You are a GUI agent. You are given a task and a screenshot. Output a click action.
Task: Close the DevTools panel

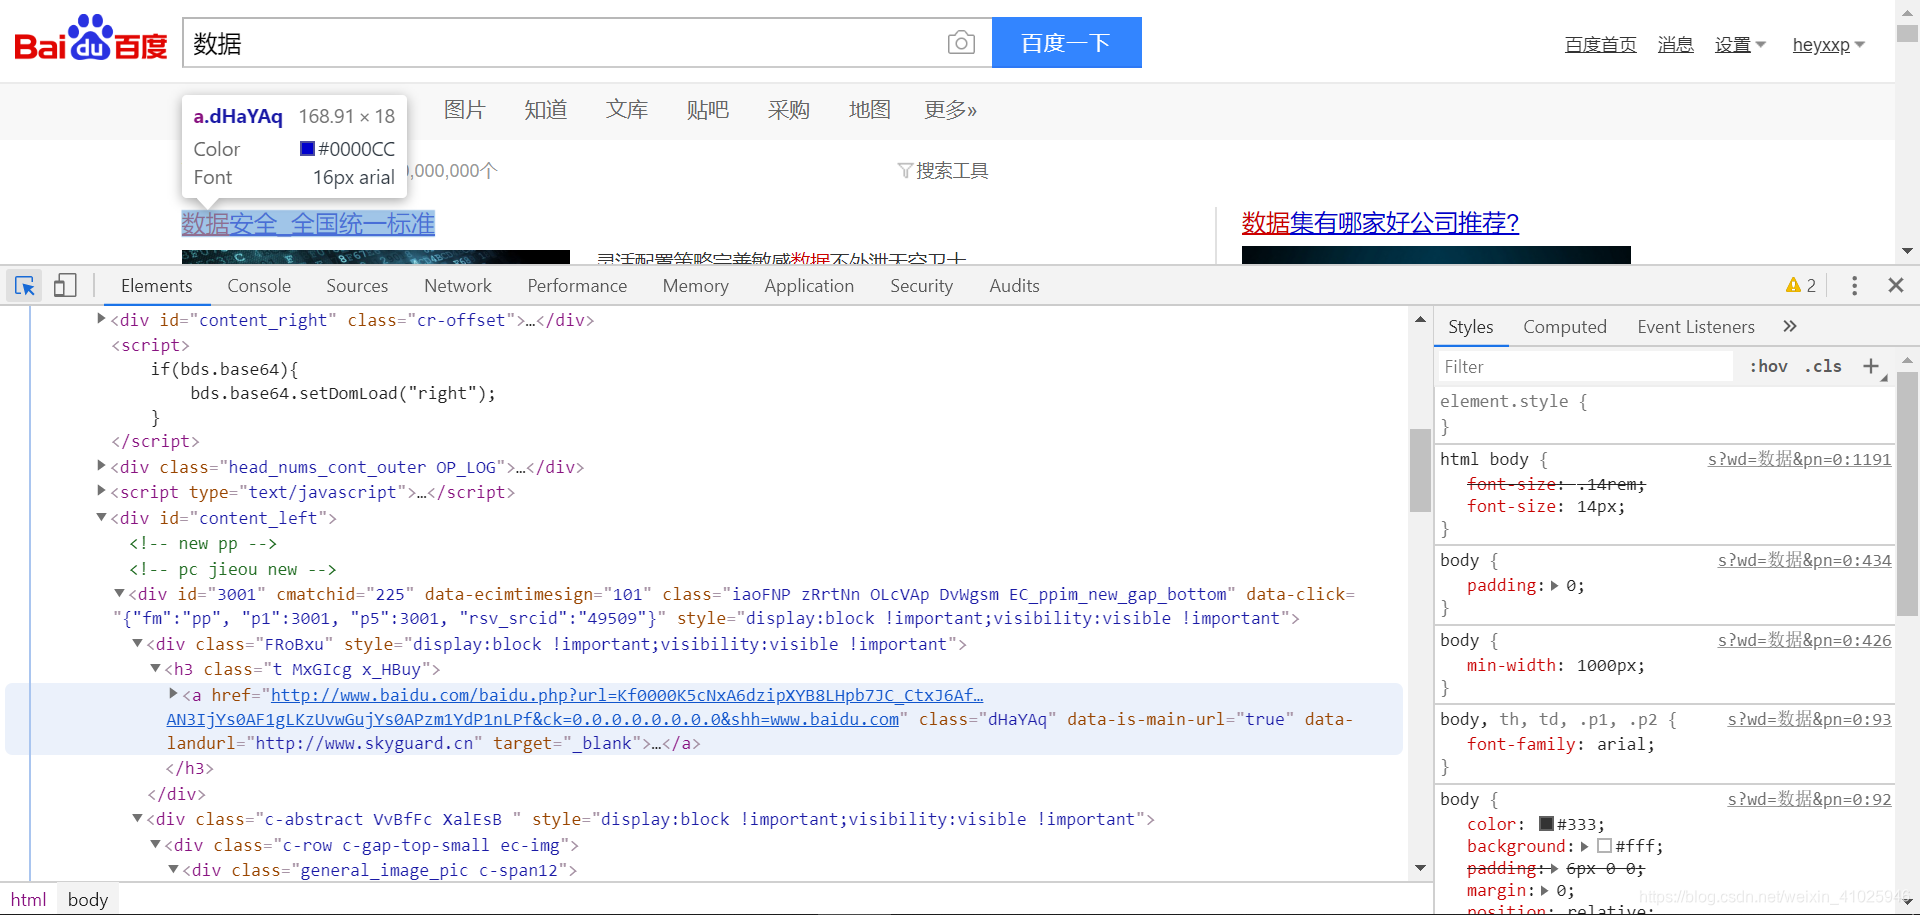point(1895,286)
